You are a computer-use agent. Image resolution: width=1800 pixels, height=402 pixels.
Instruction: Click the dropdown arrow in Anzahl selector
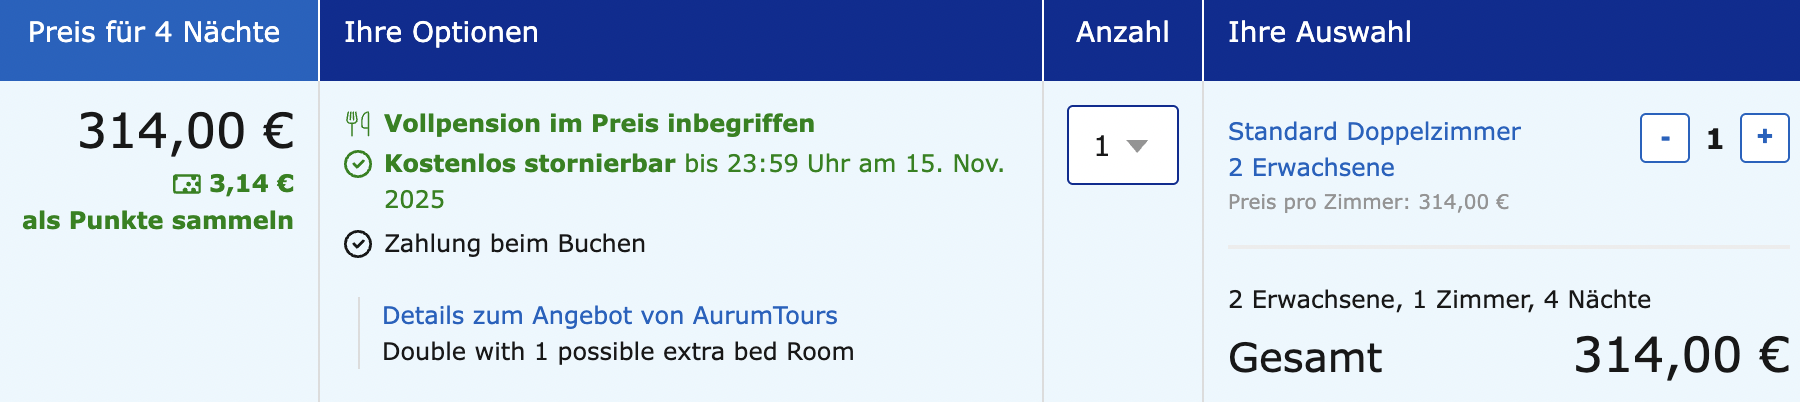tap(1137, 146)
